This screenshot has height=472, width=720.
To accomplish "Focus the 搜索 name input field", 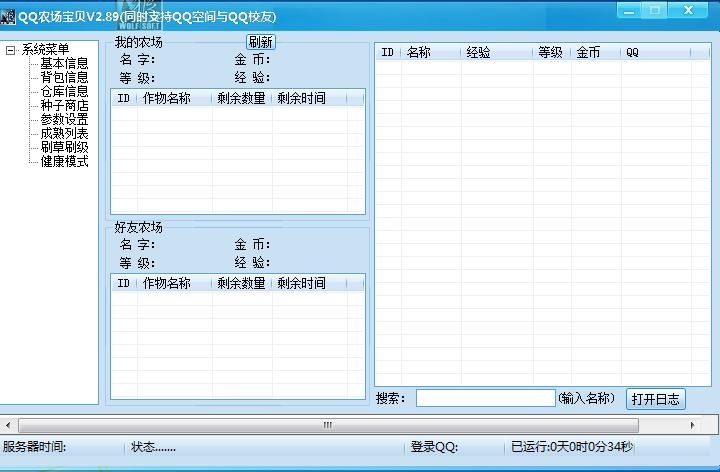I will [485, 398].
